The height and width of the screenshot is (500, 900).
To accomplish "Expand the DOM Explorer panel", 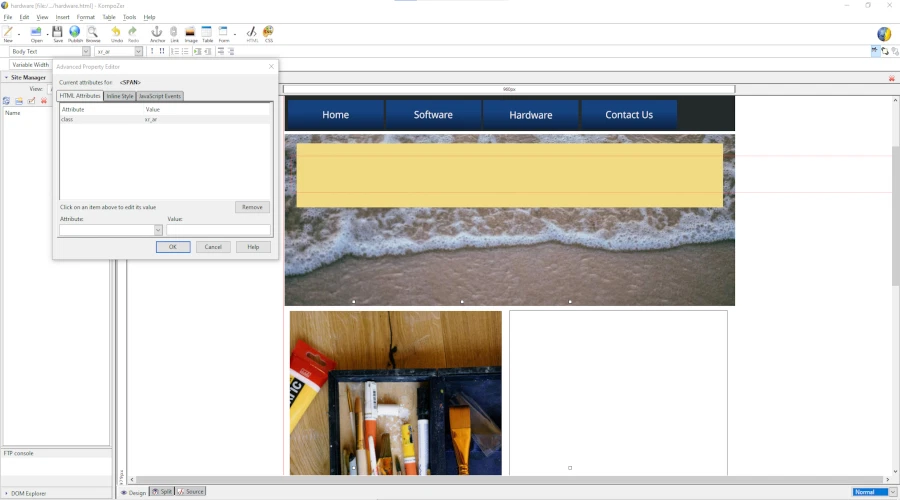I will click(x=6, y=493).
